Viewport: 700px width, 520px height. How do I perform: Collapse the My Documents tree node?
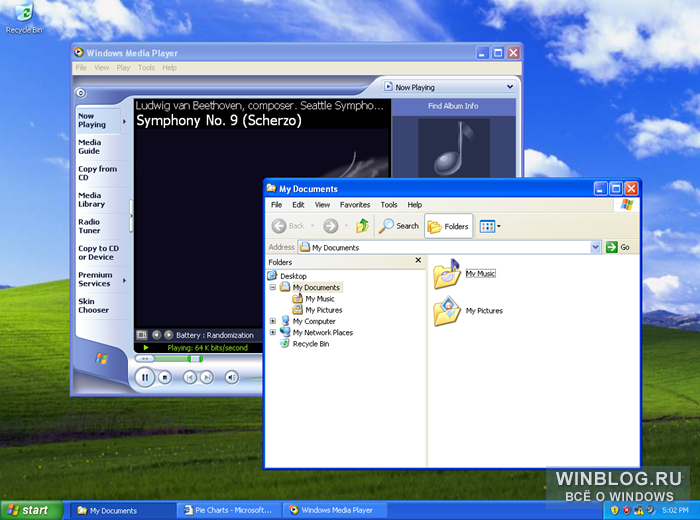coord(273,287)
